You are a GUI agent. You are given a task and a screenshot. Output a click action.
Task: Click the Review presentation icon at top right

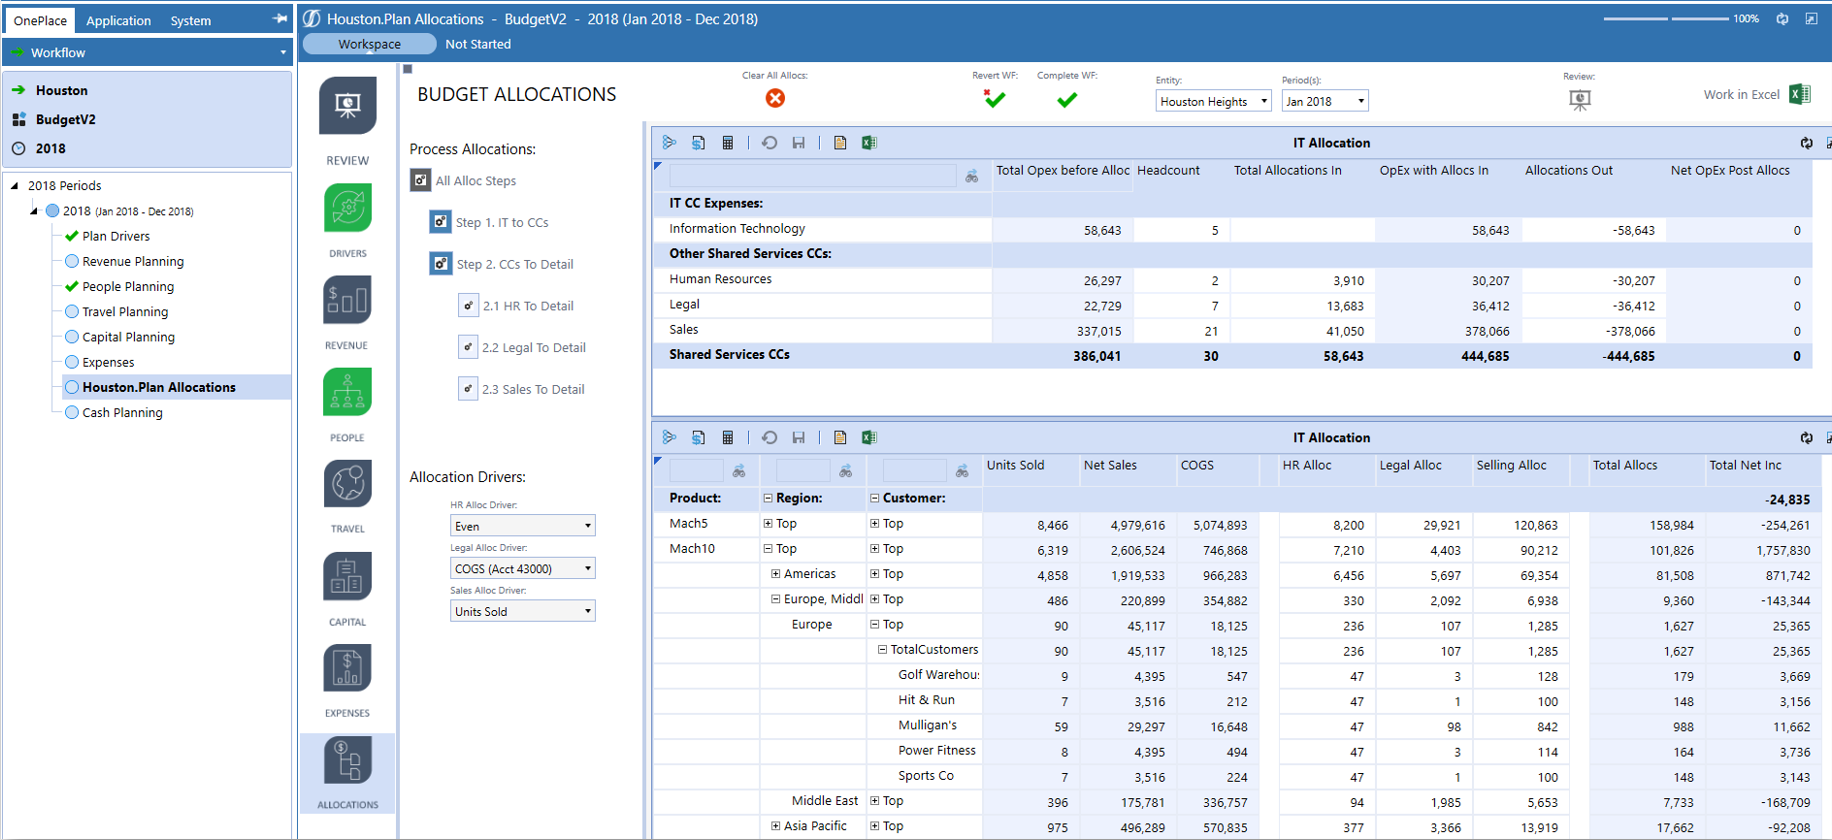coord(1579,99)
